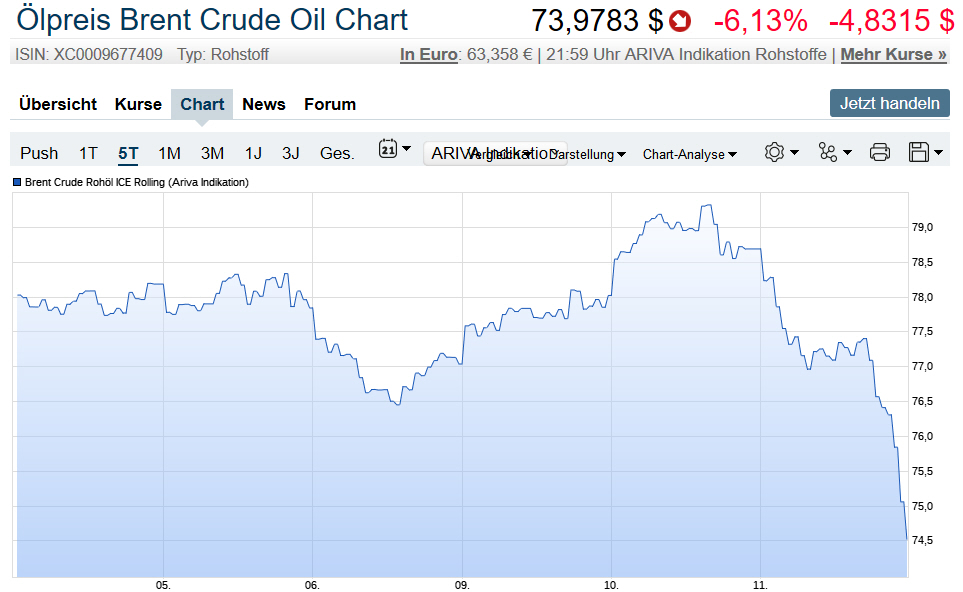Image resolution: width=963 pixels, height=592 pixels.
Task: Click the Brent Crude legend color square
Action: pos(18,182)
